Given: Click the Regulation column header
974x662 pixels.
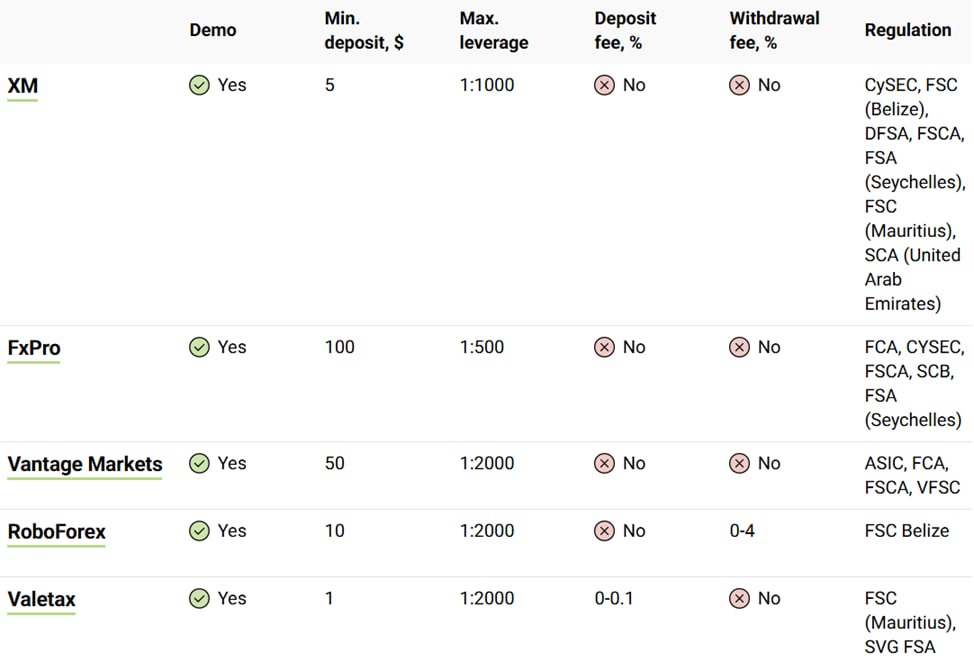Looking at the screenshot, I should [x=907, y=30].
